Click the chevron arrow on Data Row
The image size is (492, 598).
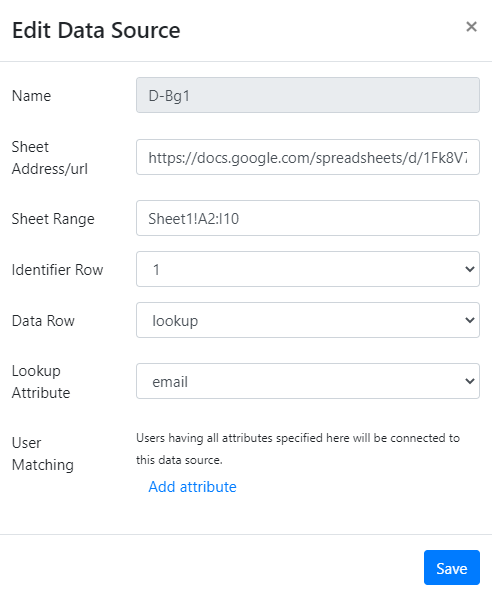click(470, 320)
